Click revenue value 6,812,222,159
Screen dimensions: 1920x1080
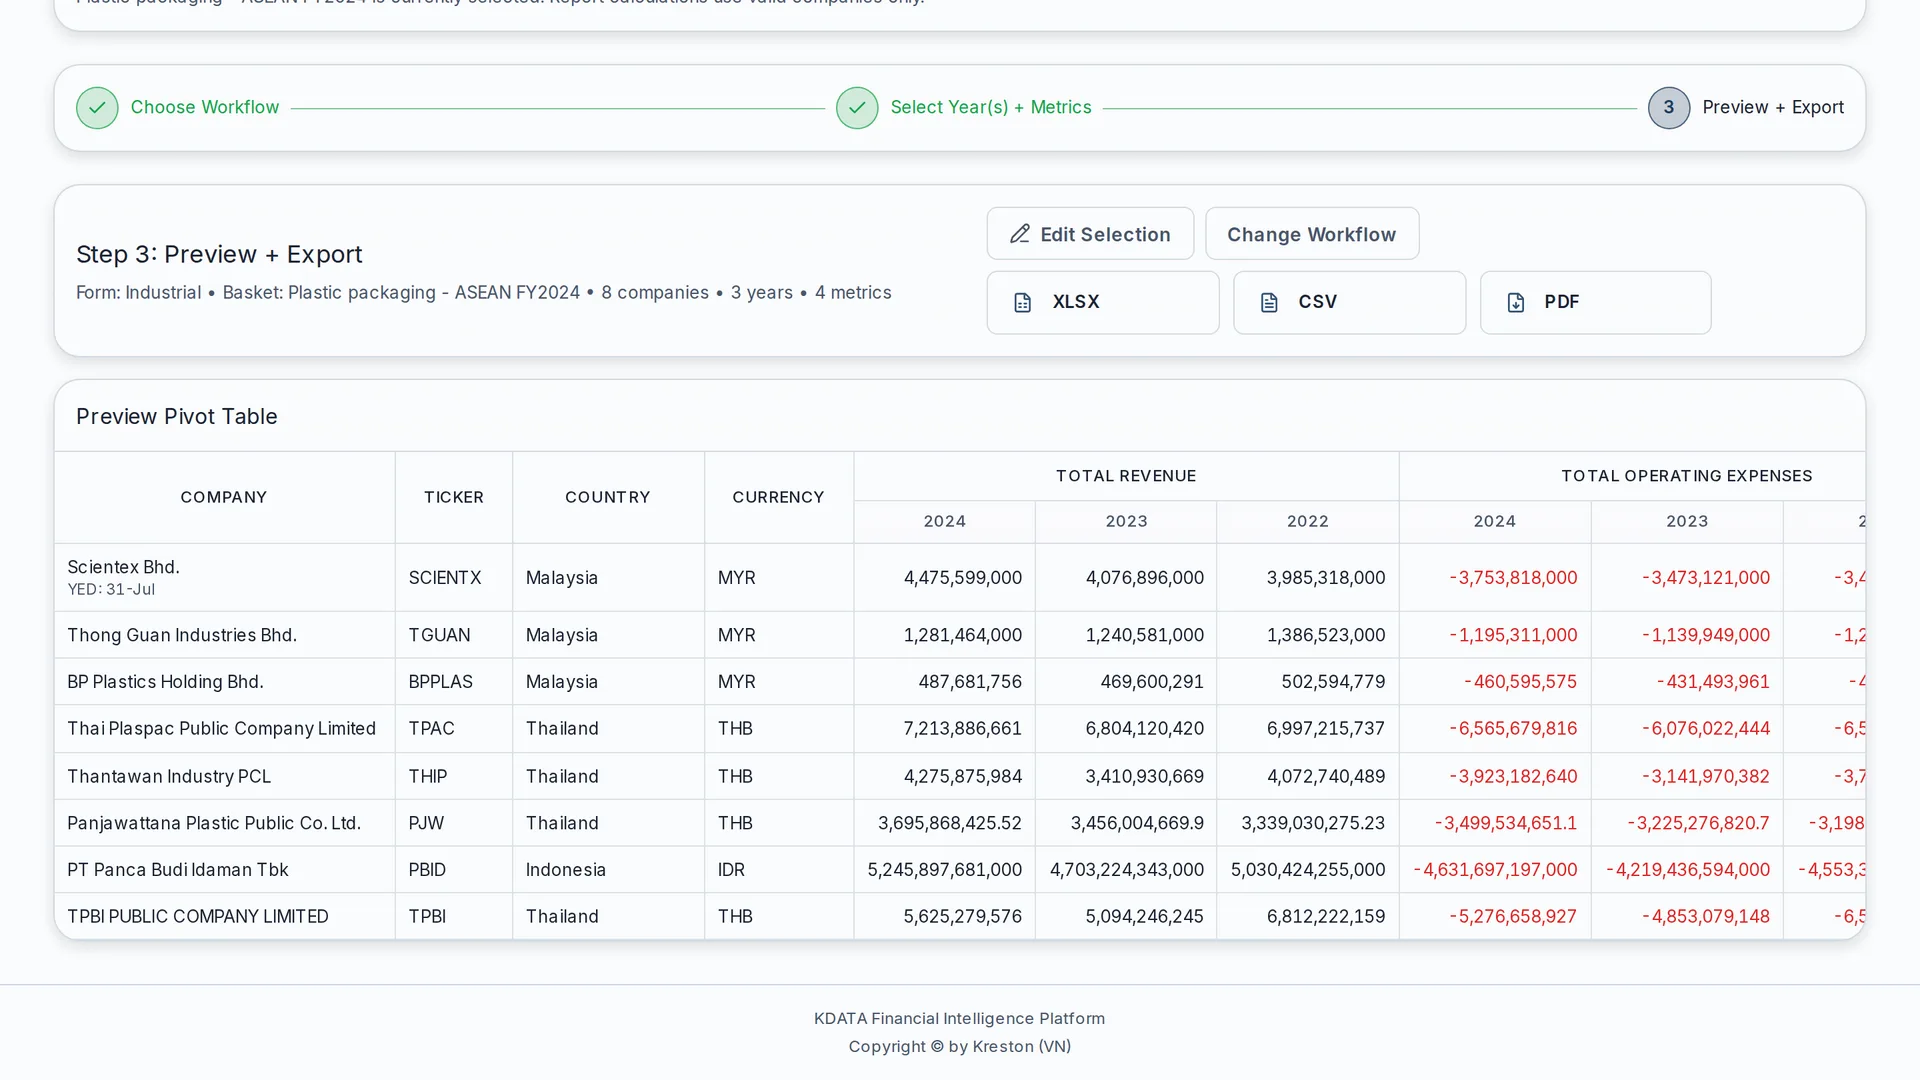[1326, 917]
